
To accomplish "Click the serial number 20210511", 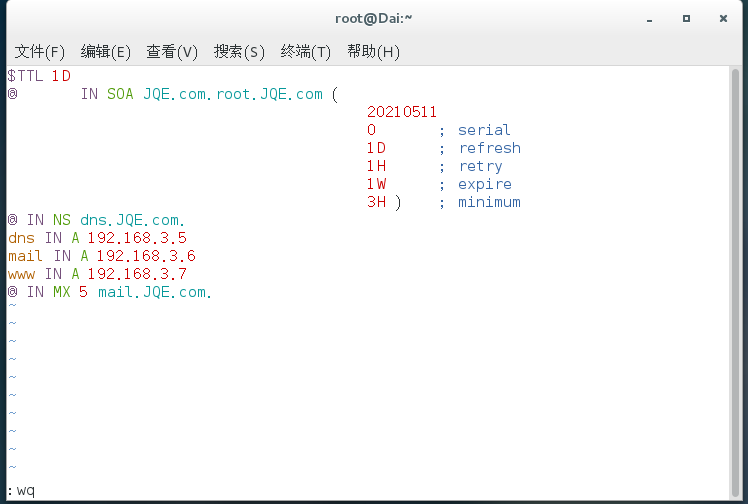I will [x=402, y=112].
